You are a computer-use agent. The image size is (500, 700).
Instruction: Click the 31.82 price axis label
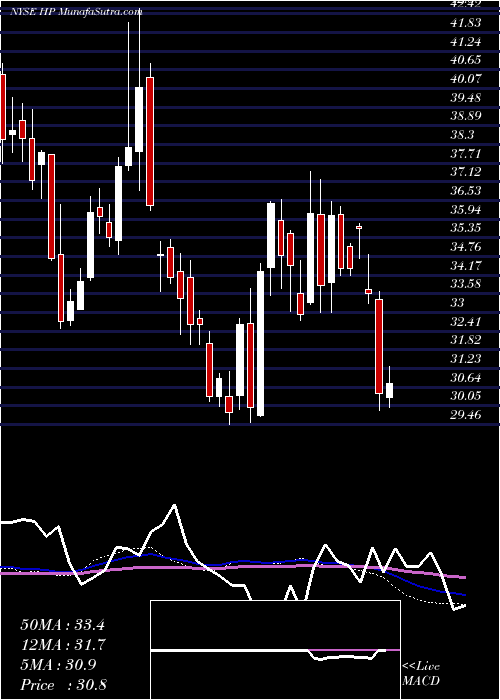466,339
